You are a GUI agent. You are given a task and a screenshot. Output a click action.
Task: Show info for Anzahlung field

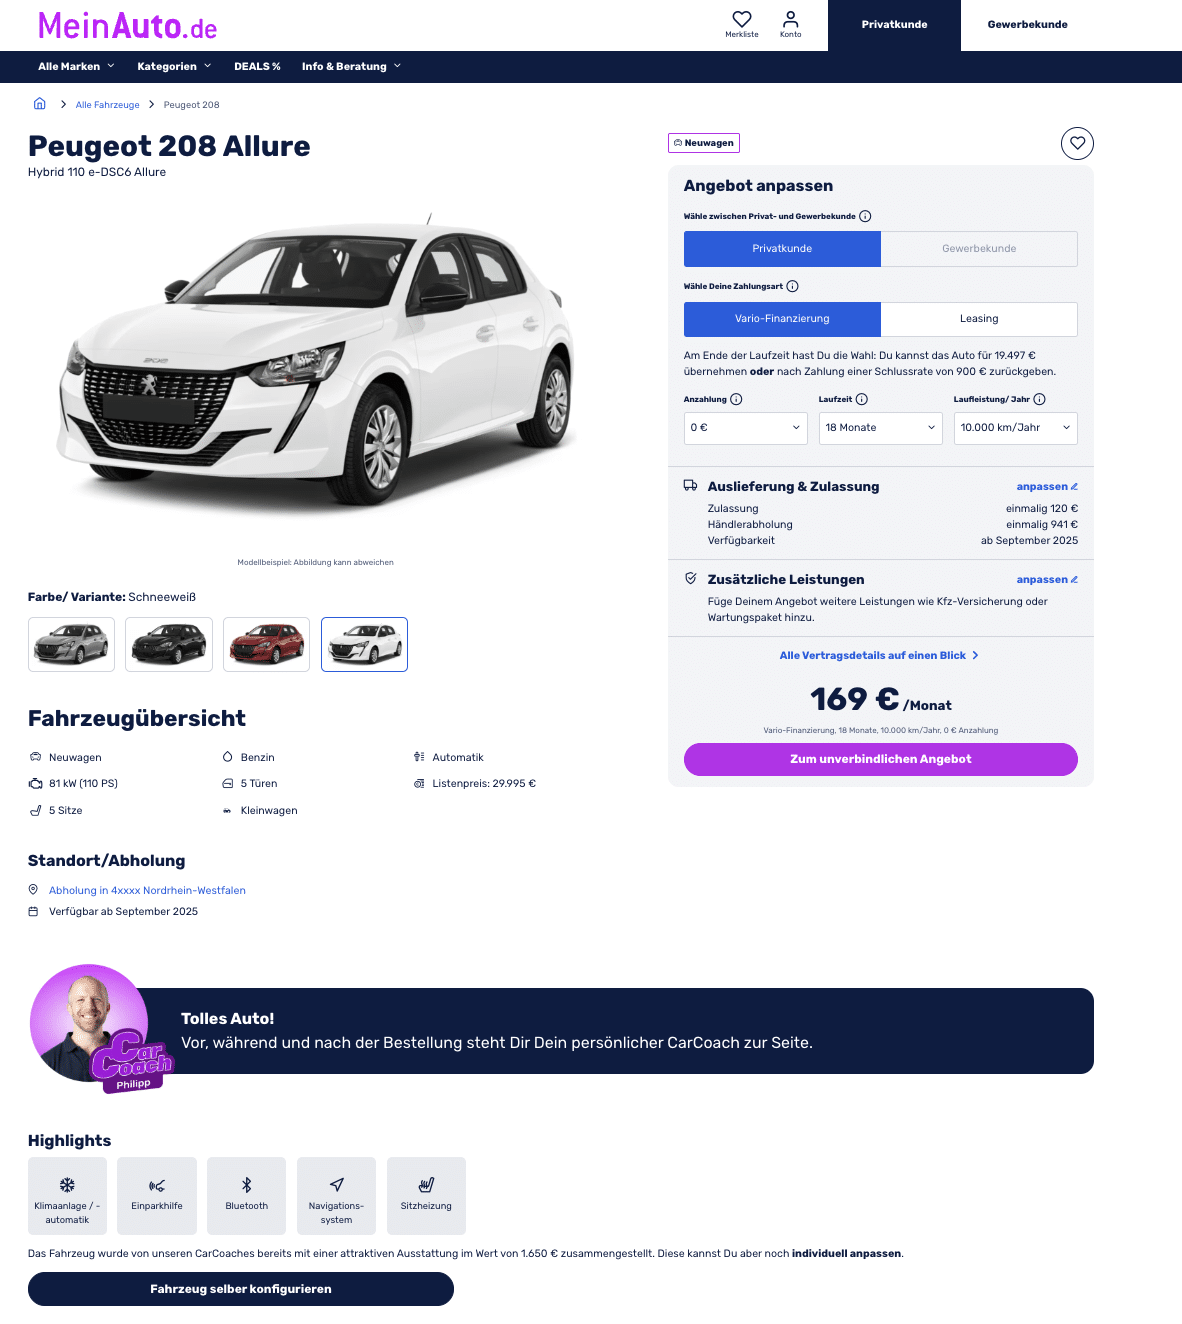736,399
